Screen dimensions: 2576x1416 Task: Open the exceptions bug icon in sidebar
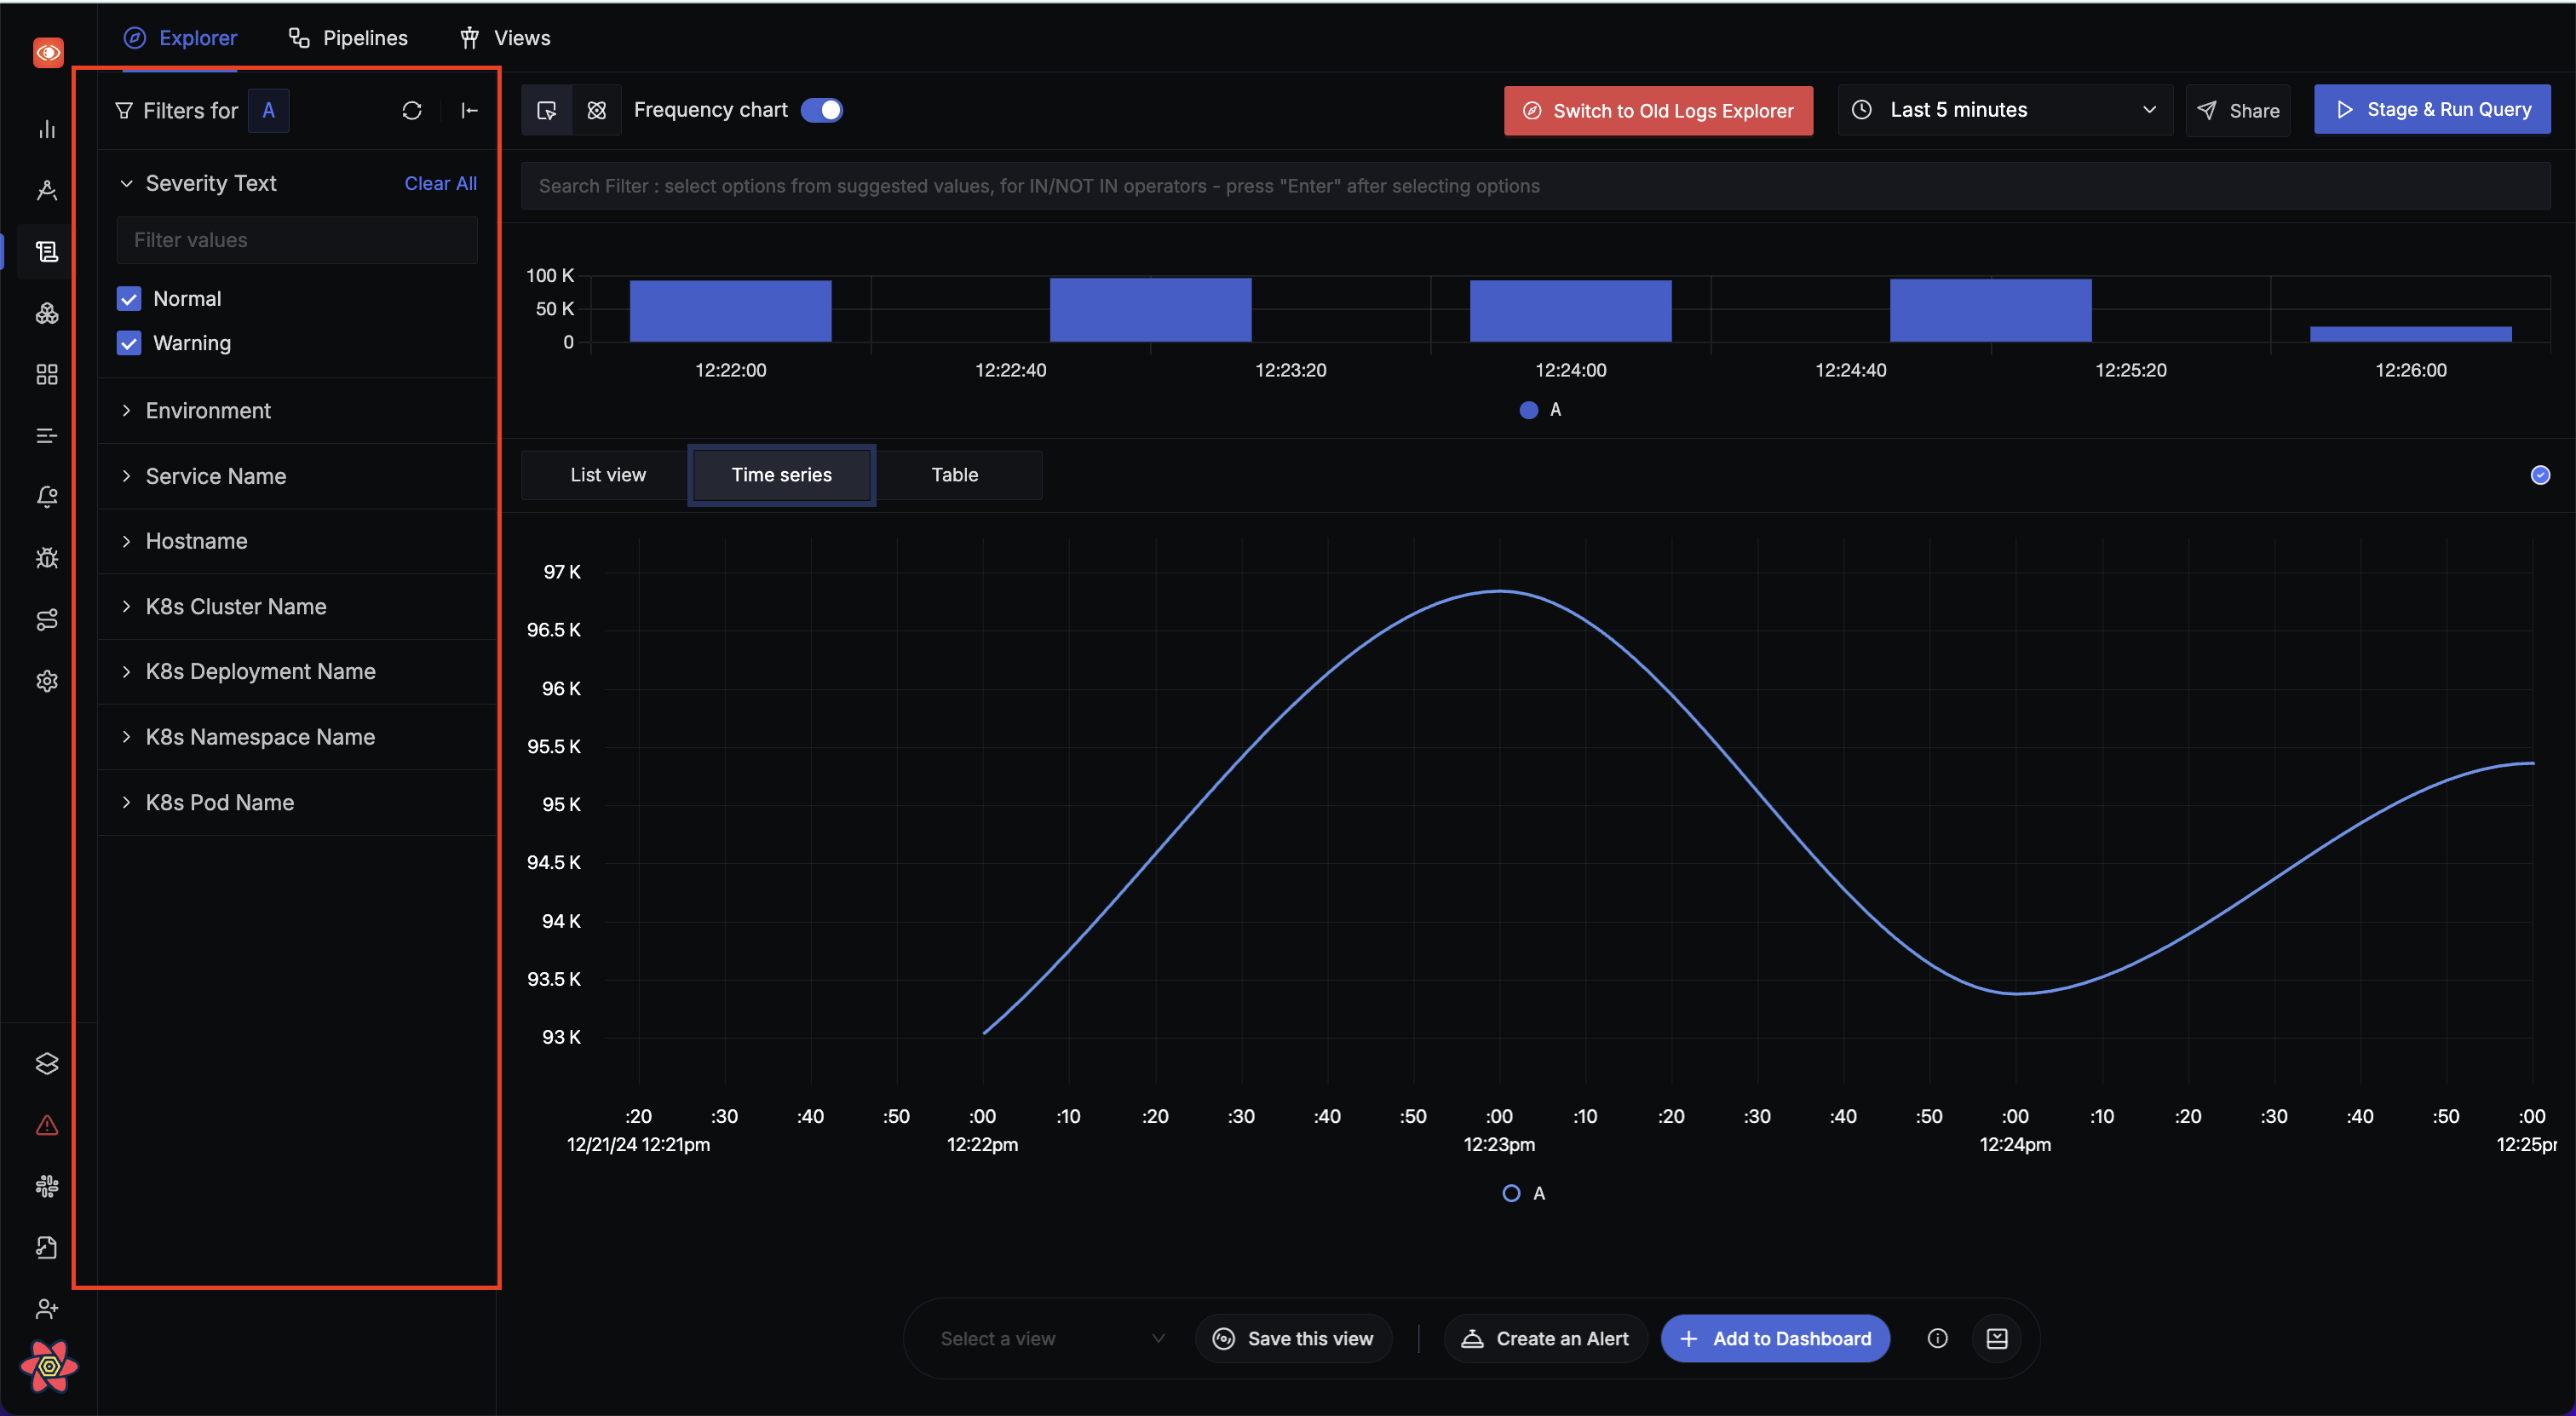click(x=47, y=558)
